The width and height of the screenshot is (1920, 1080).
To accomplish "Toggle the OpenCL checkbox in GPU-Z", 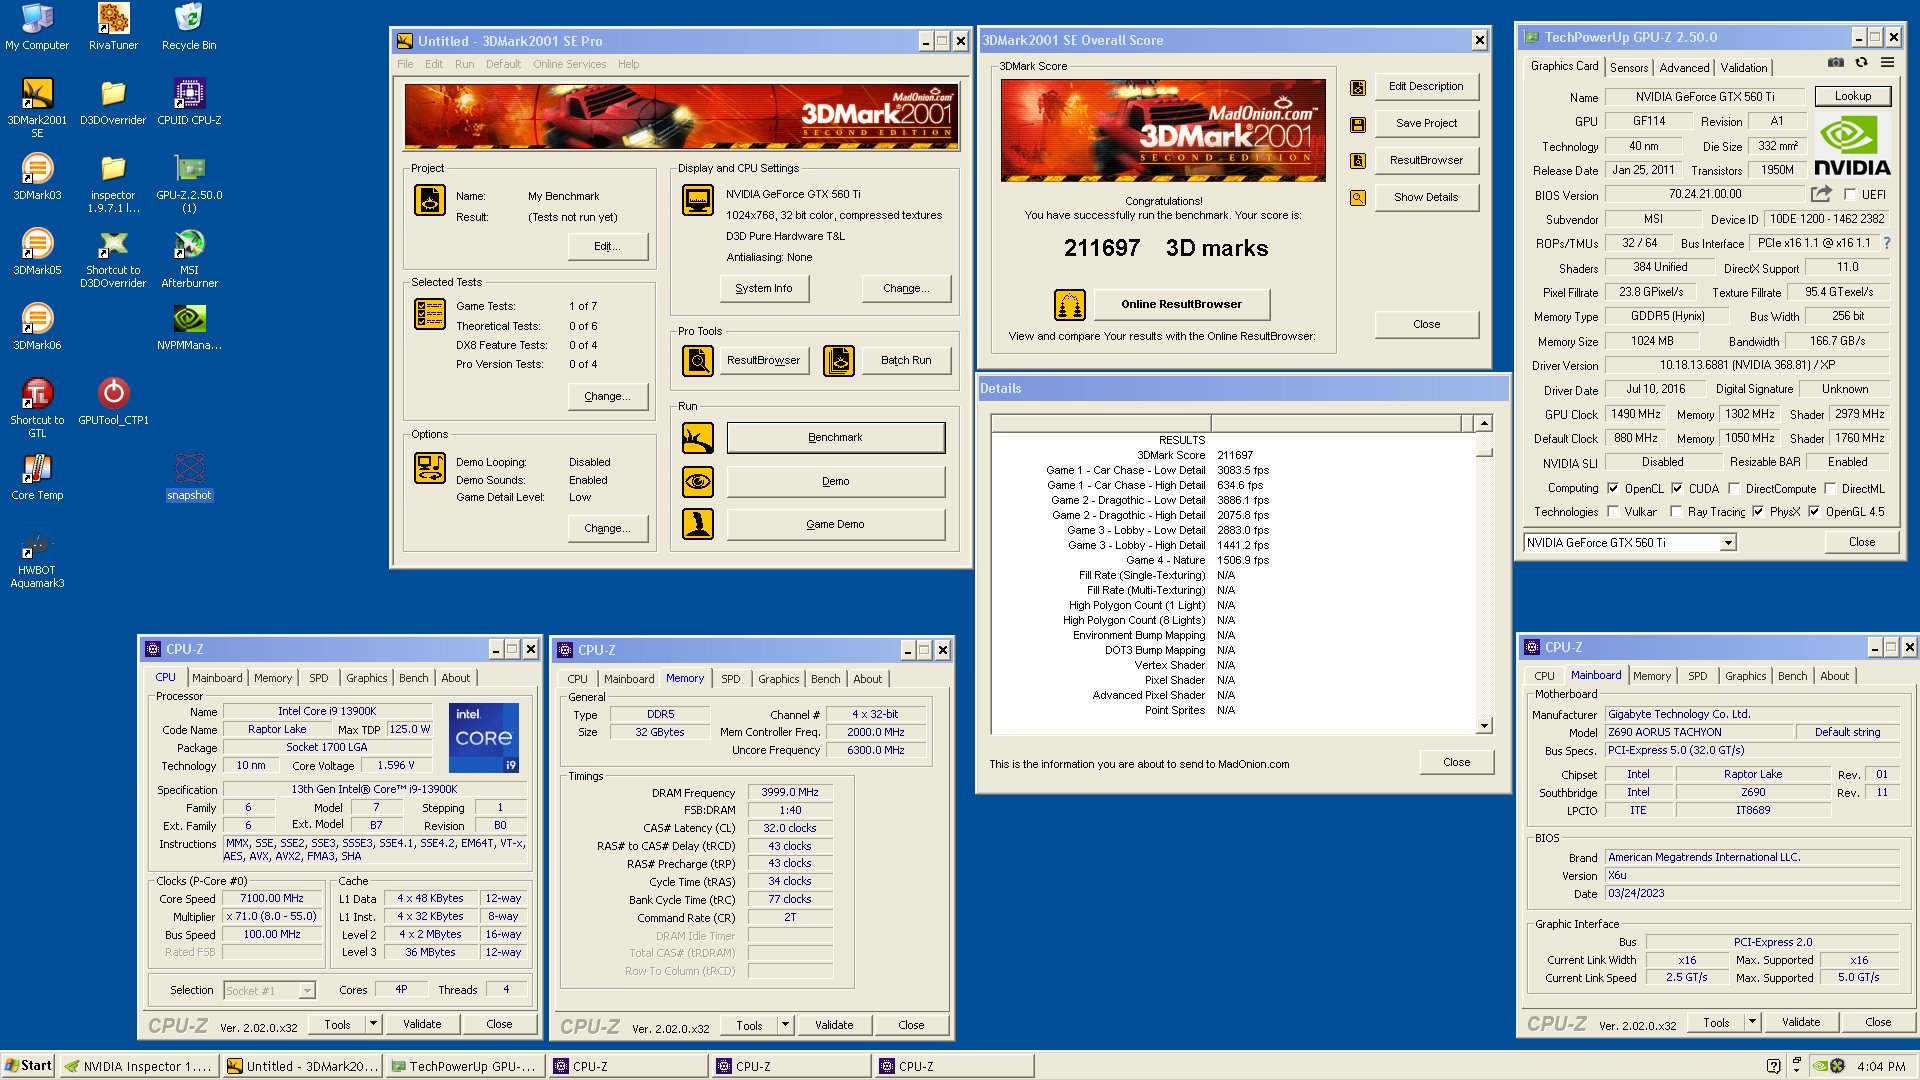I will click(x=1613, y=489).
